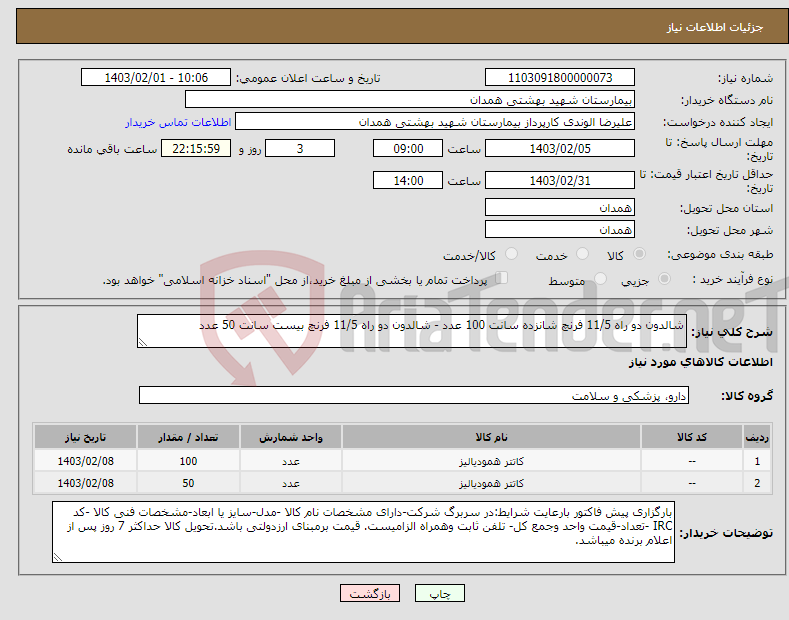Toggle the Islamic treasury payment checkbox
Image resolution: width=789 pixels, height=620 pixels.
click(x=501, y=278)
